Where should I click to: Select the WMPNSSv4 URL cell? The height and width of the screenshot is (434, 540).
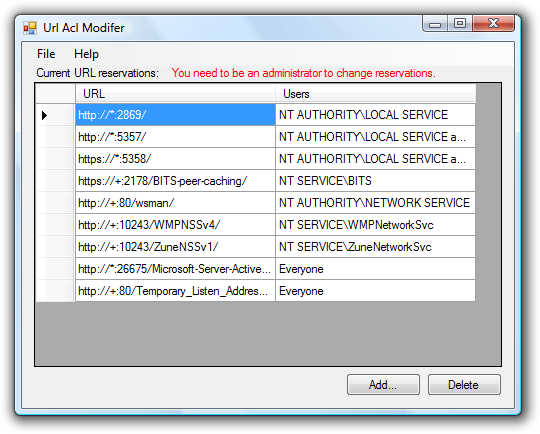click(x=175, y=225)
